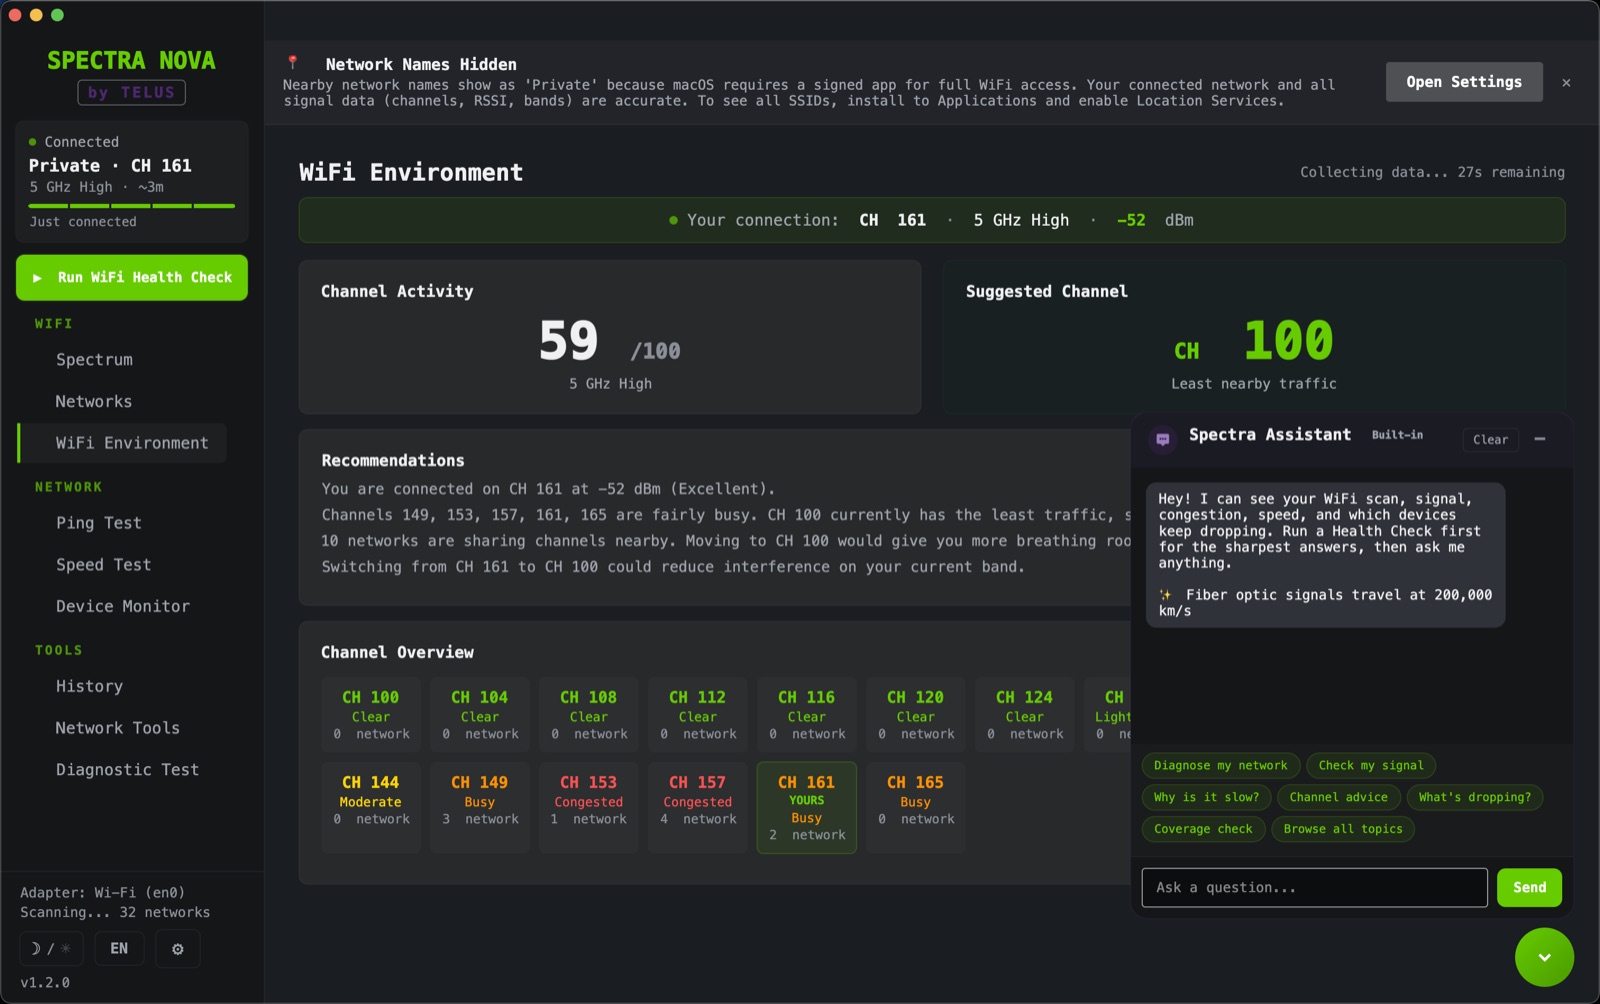Click the by TELUS badge
Image resolution: width=1600 pixels, height=1004 pixels.
132,93
